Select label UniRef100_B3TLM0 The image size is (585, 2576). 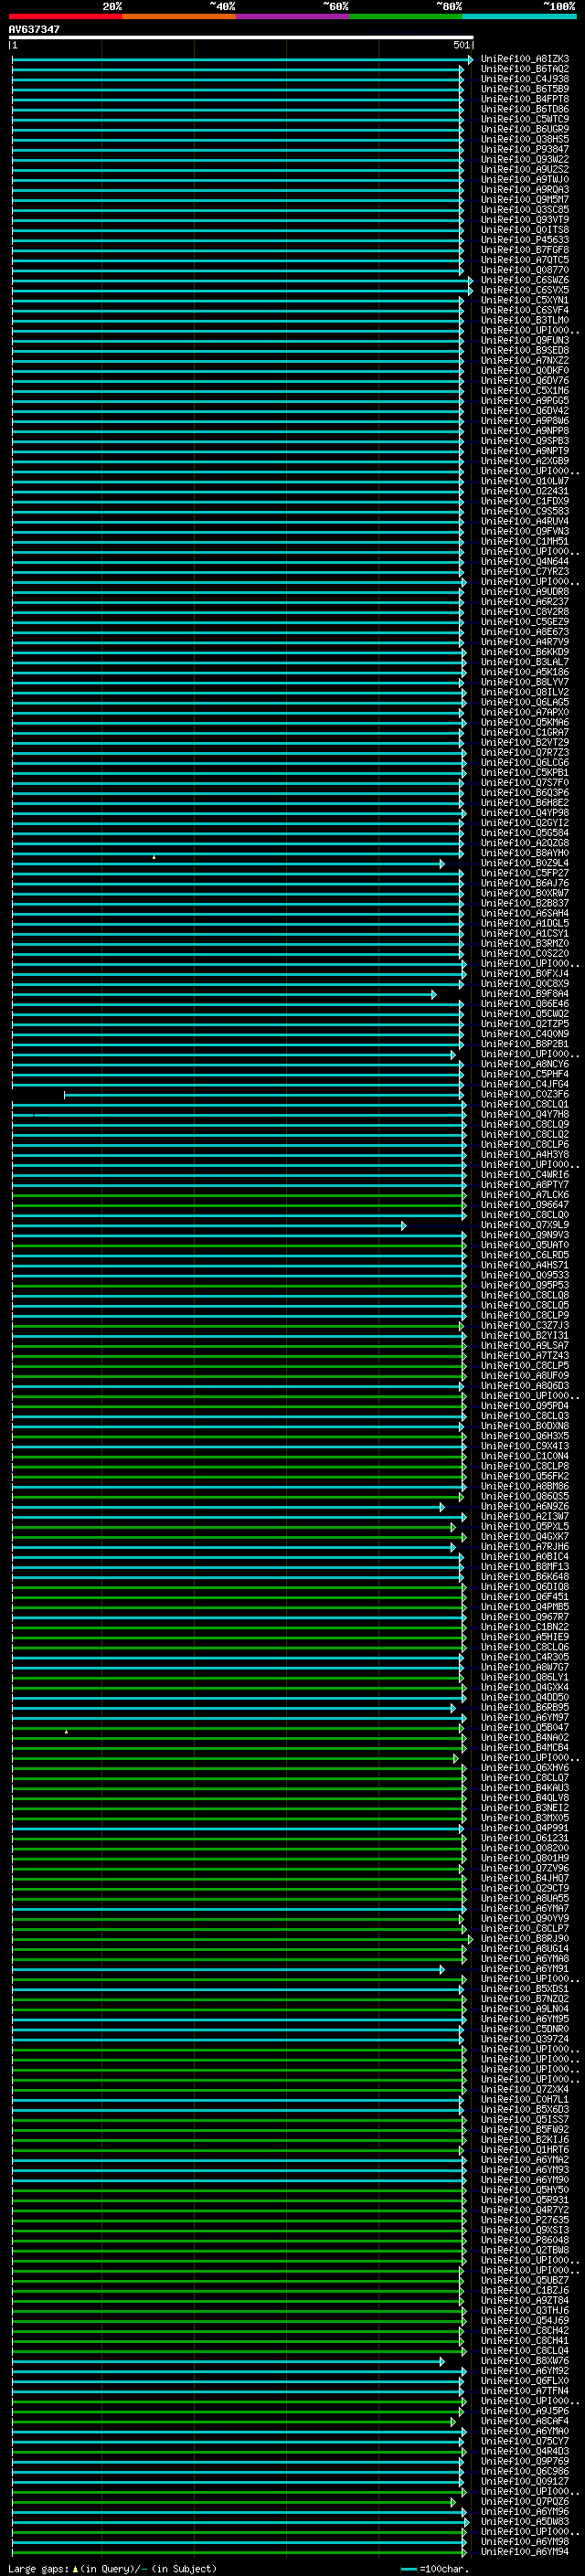tap(524, 320)
